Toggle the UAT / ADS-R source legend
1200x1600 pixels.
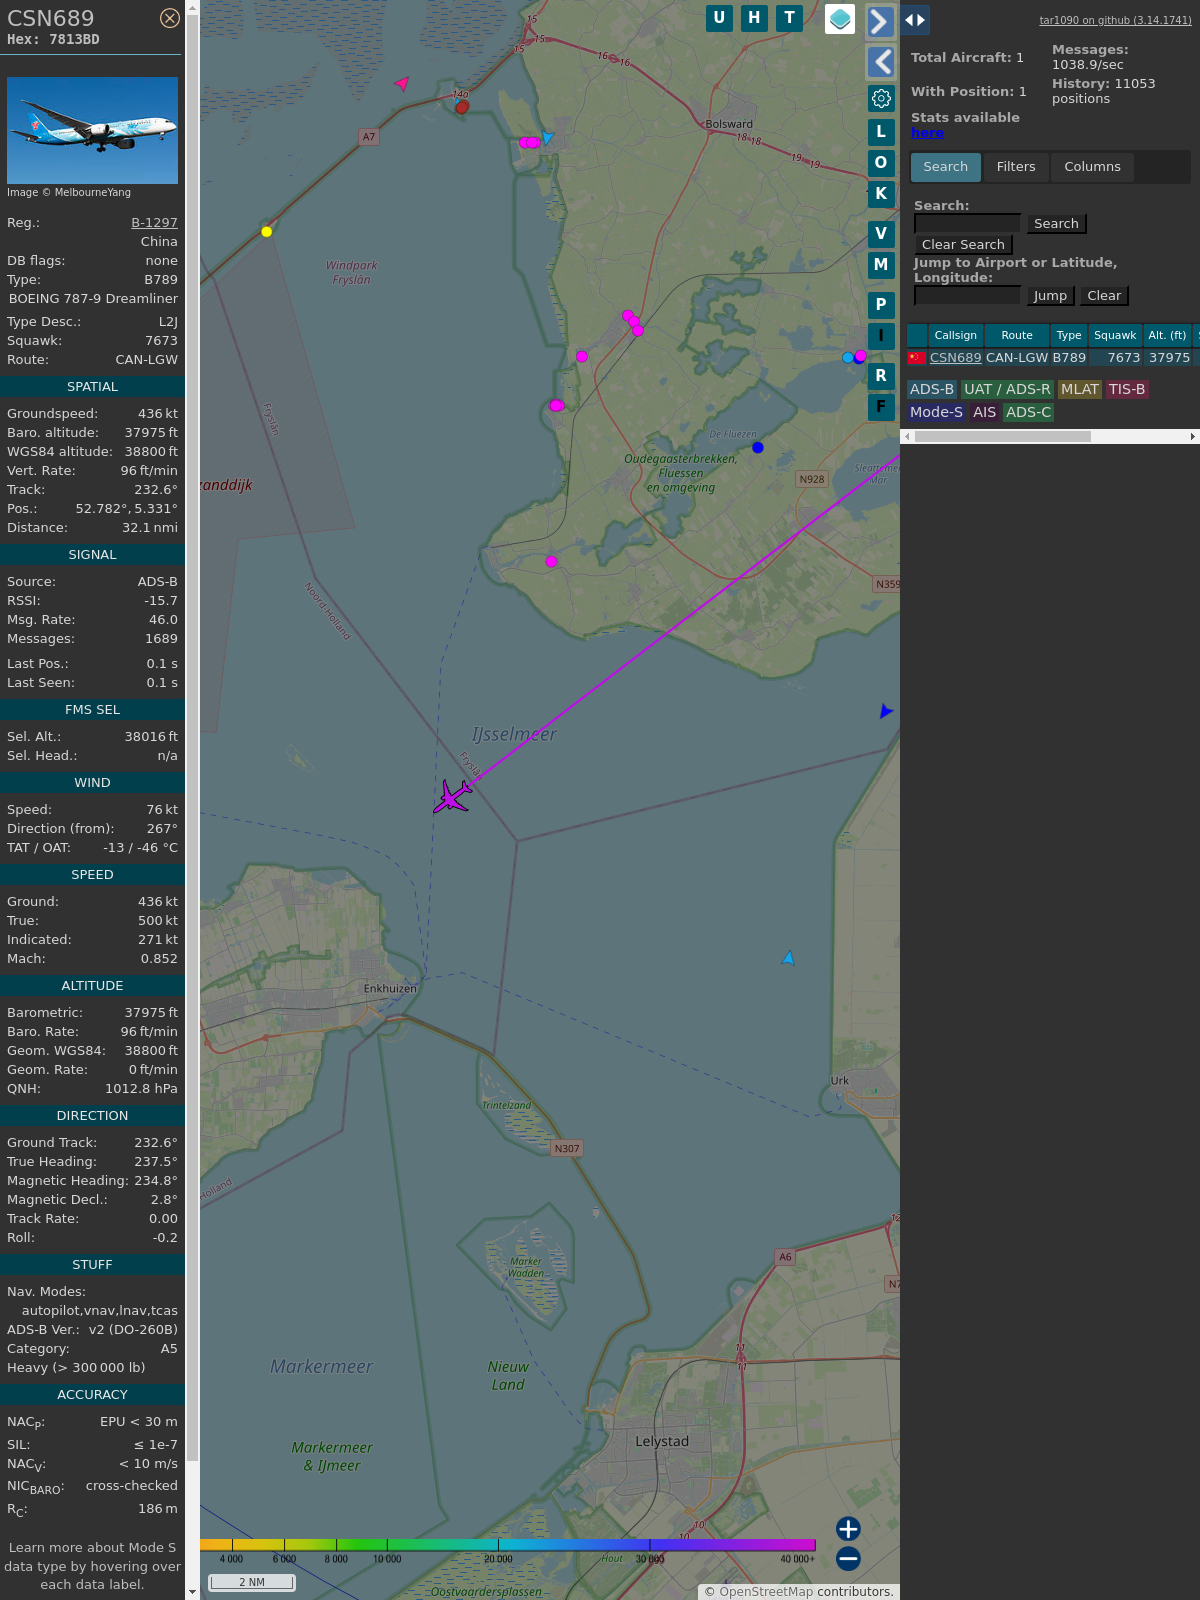point(1007,389)
